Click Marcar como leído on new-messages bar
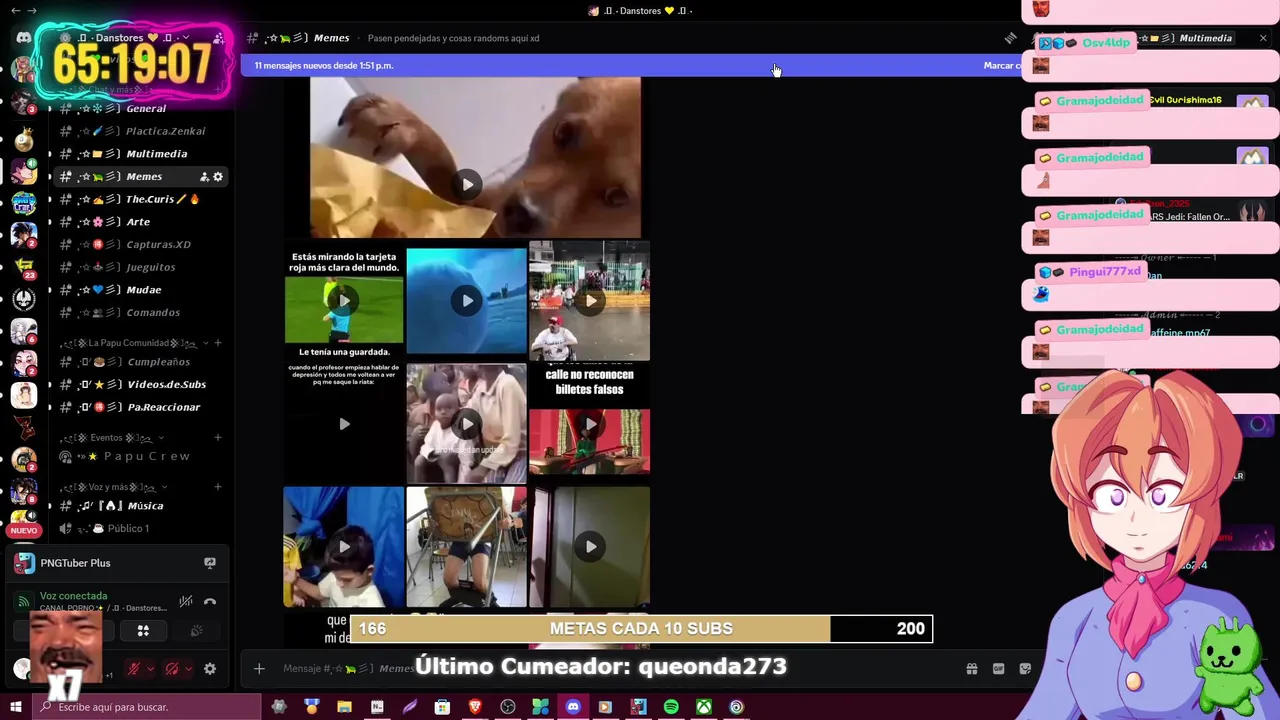The image size is (1280, 720). tap(1002, 65)
